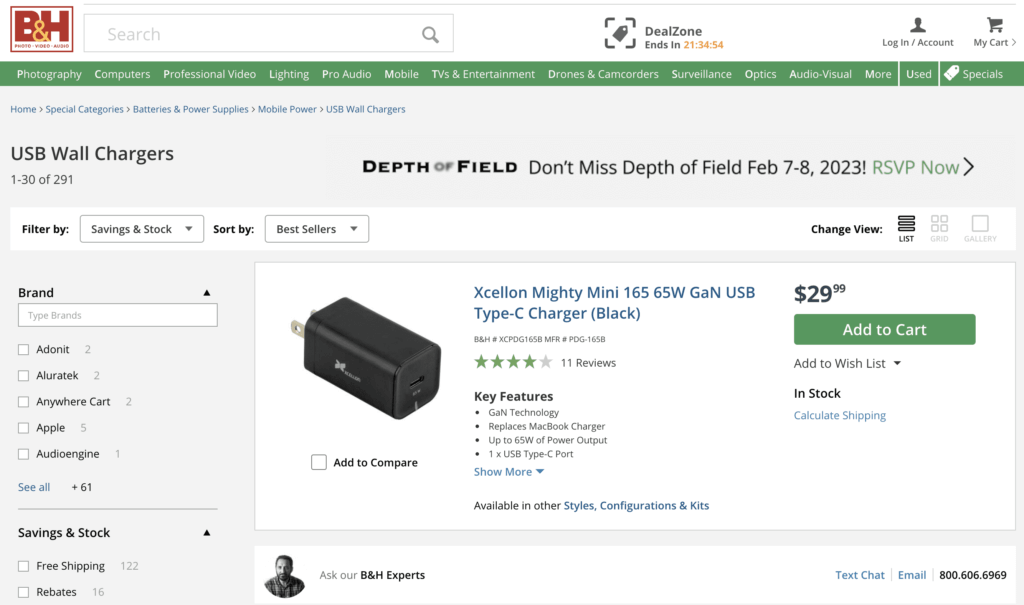Click the Calculate Shipping link
1024x605 pixels.
click(x=839, y=415)
